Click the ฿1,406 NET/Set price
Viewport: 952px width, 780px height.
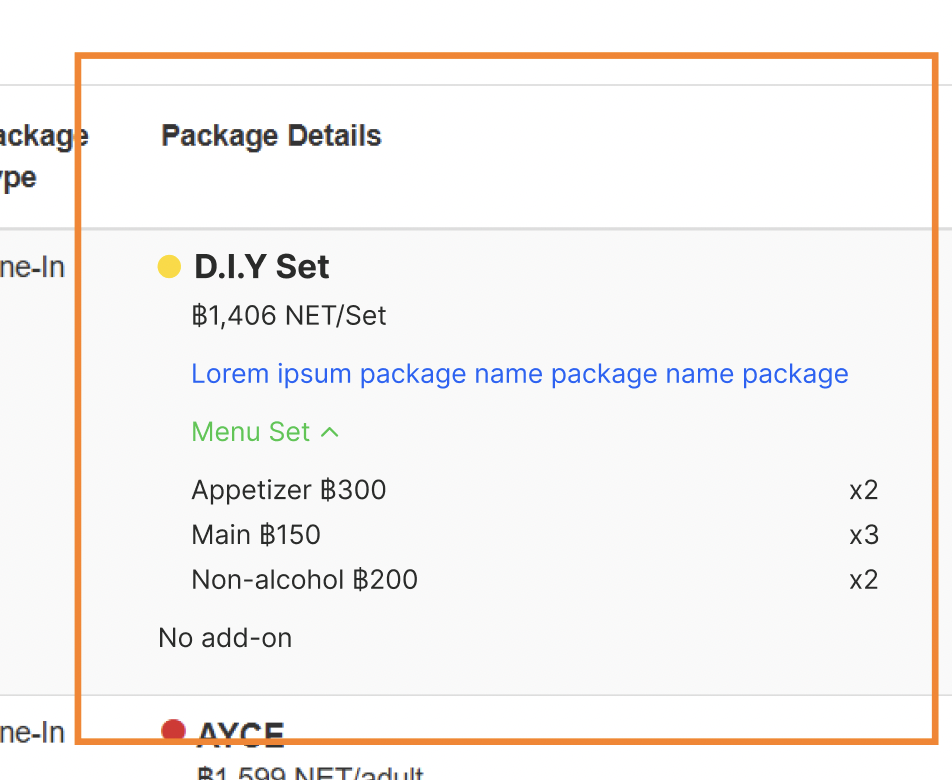click(289, 316)
